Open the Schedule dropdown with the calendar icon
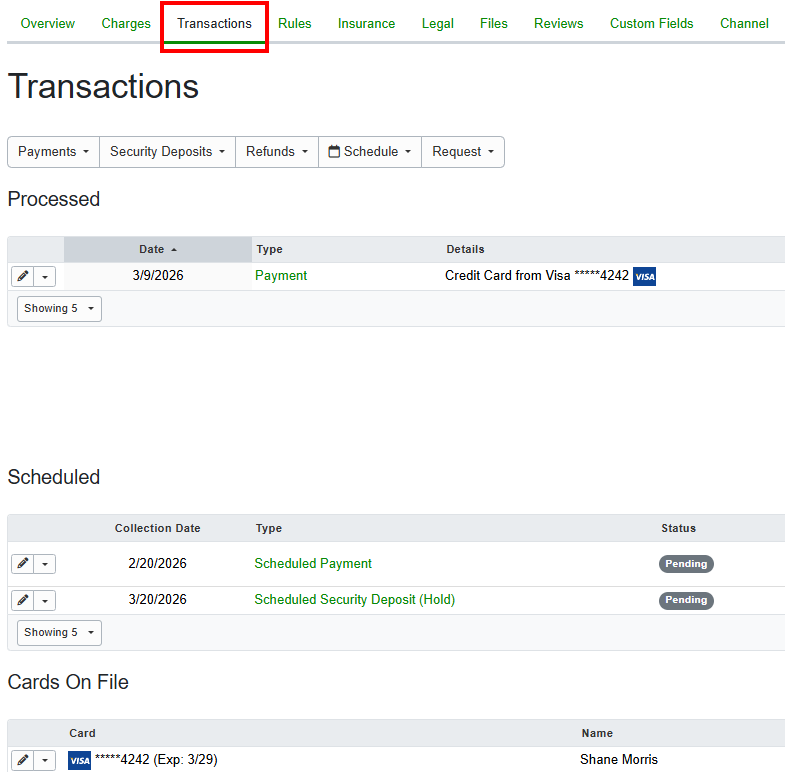The height and width of the screenshot is (772, 785). pyautogui.click(x=370, y=152)
